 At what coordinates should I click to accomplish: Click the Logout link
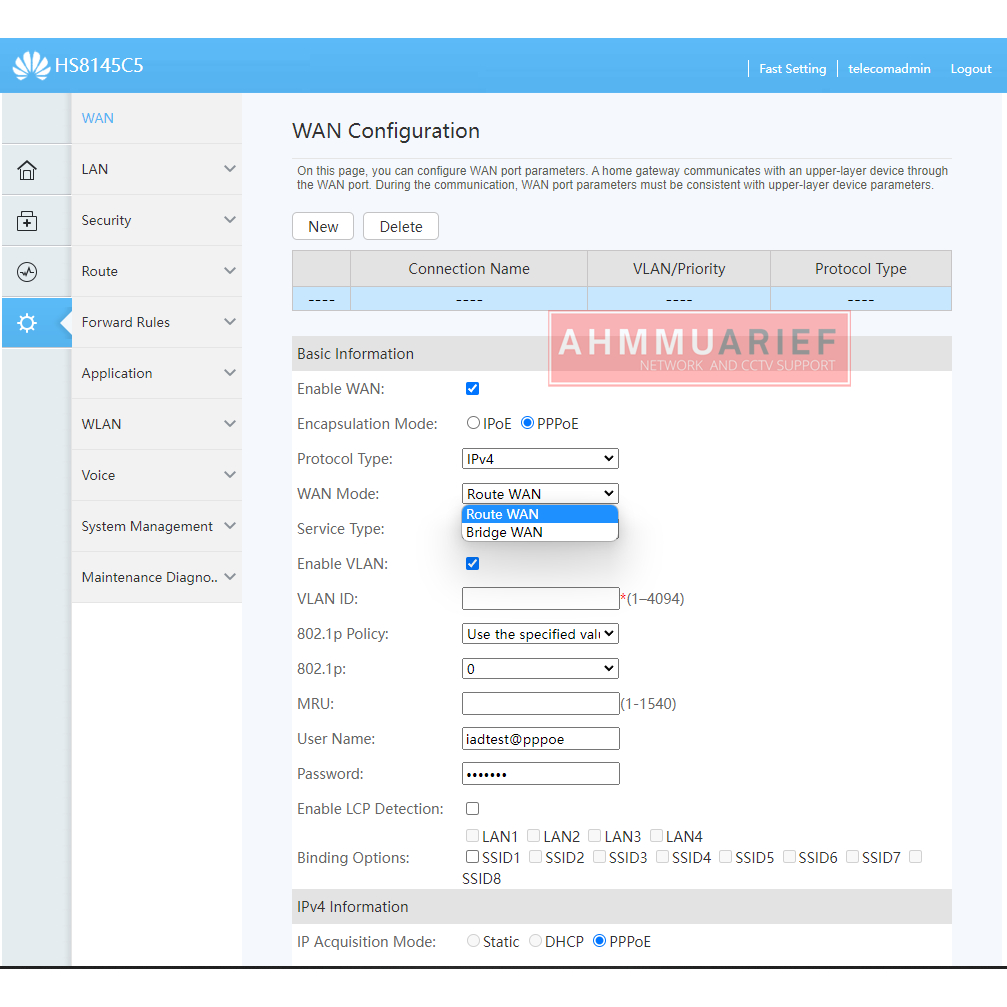click(x=970, y=69)
